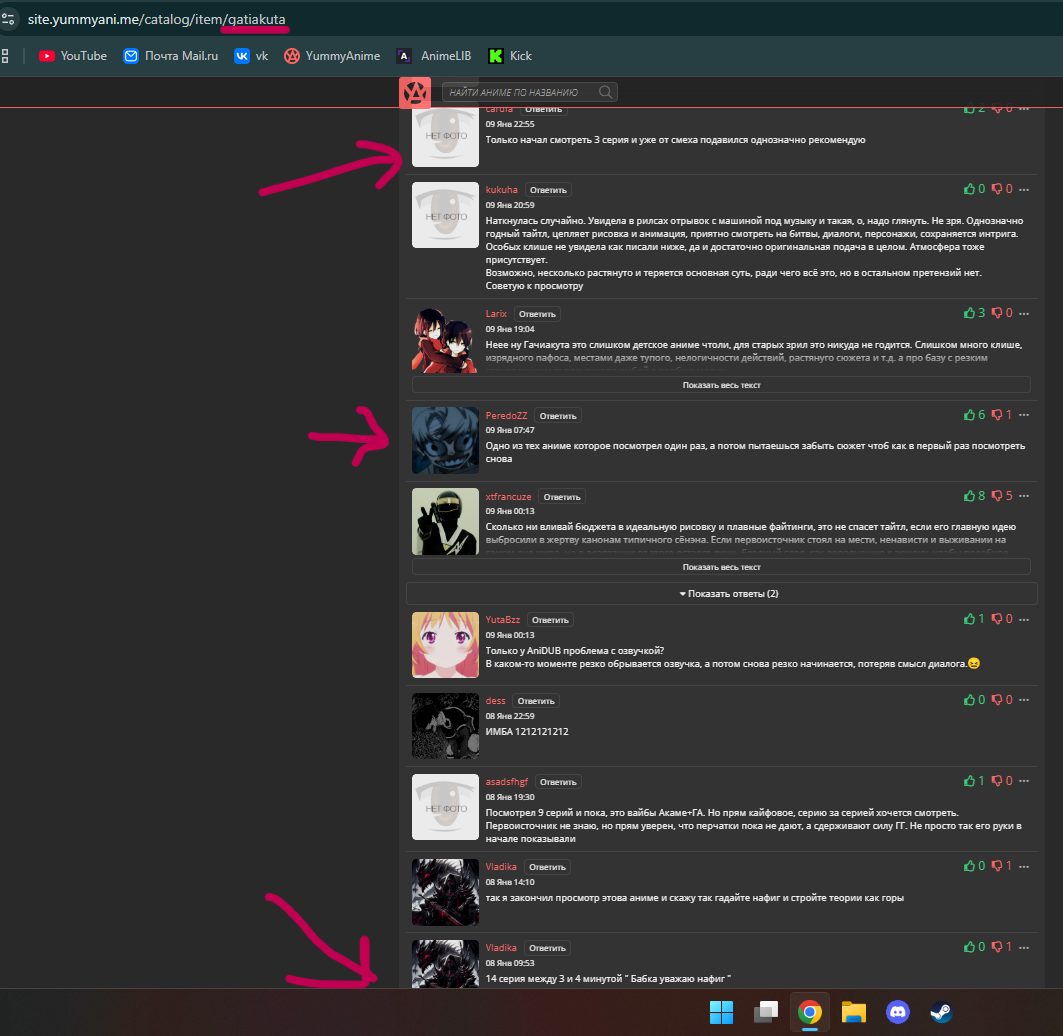Screen dimensions: 1063x1036
Task: Like xtfrancuze's comment
Action: tap(974, 496)
